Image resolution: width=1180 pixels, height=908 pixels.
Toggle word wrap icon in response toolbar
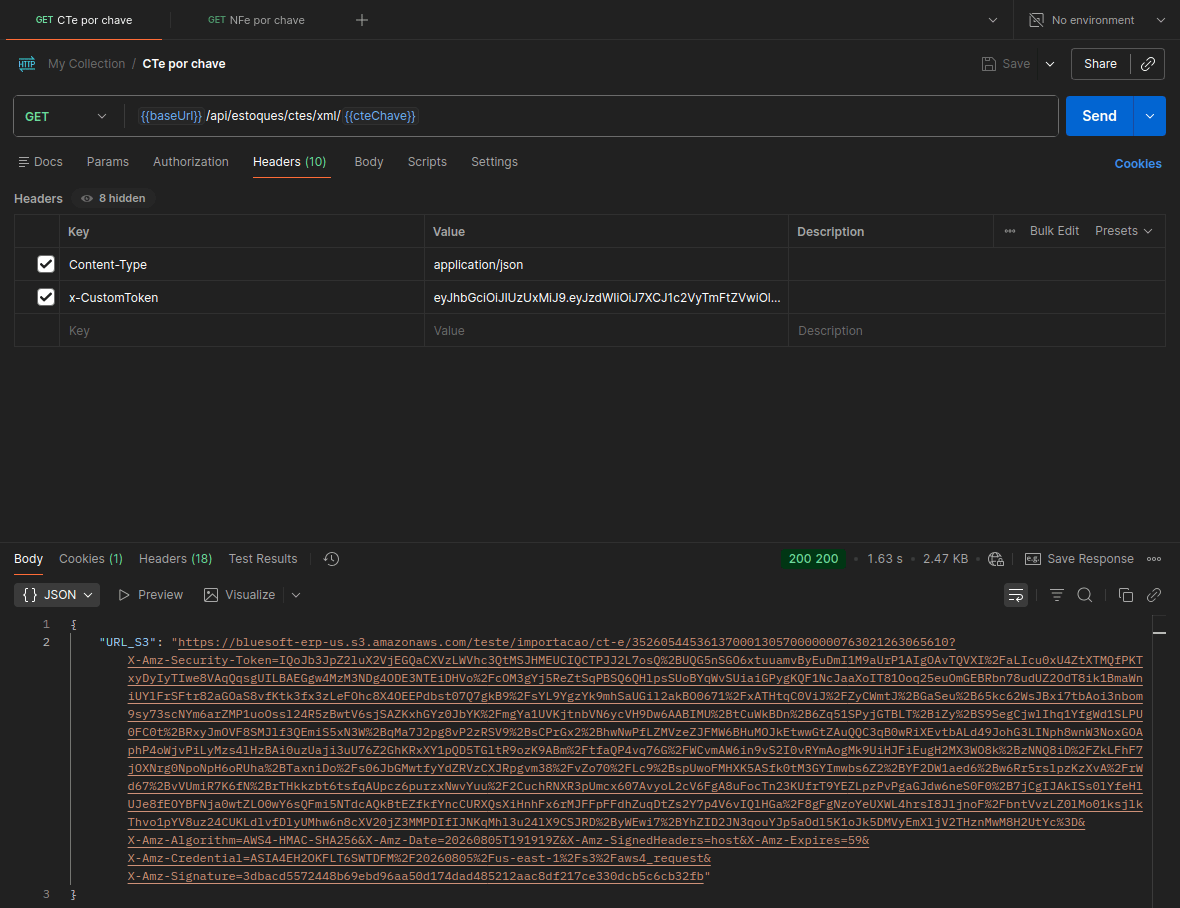click(x=1016, y=595)
